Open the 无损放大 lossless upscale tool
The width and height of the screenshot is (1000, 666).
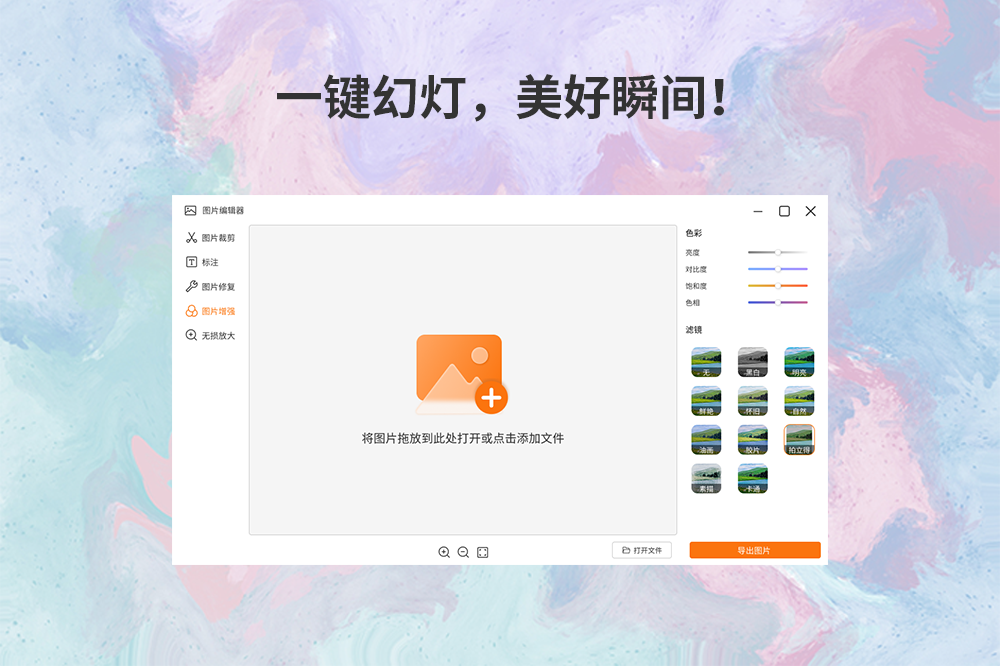[209, 336]
